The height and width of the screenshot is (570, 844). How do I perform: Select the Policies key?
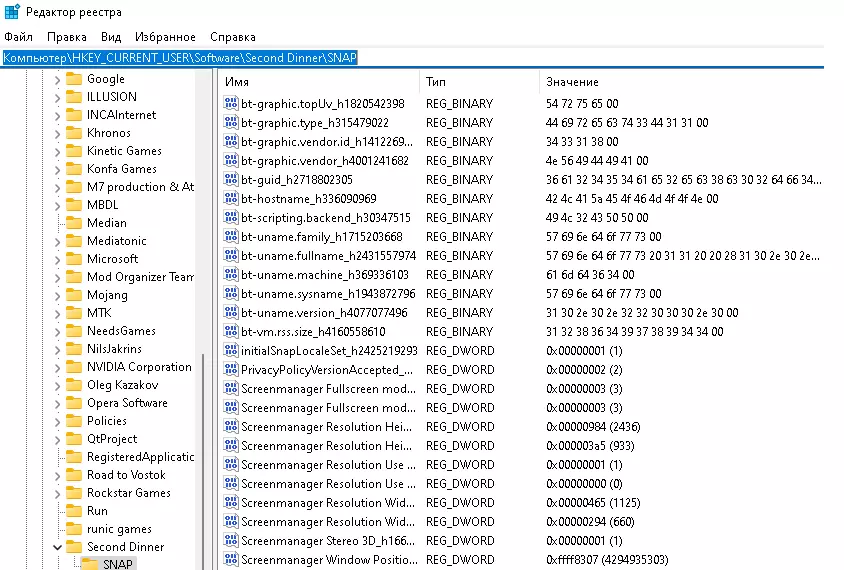[x=107, y=421]
